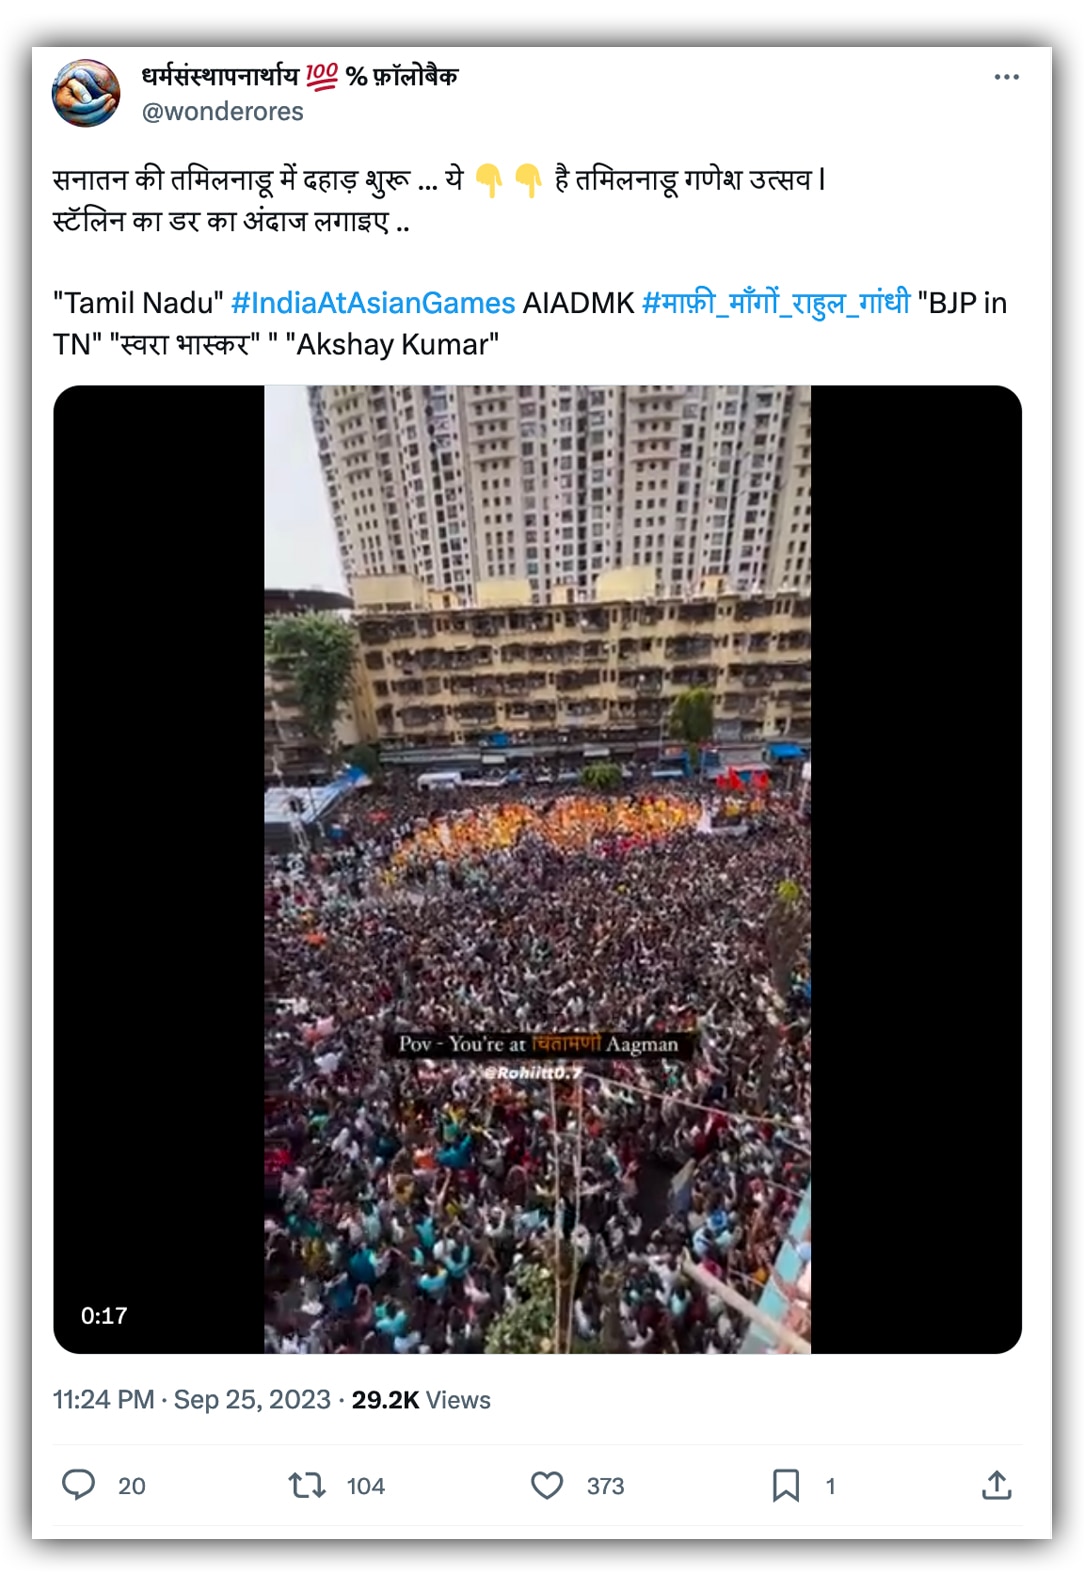Open the three-dot more options menu
The width and height of the screenshot is (1084, 1586).
1006,77
